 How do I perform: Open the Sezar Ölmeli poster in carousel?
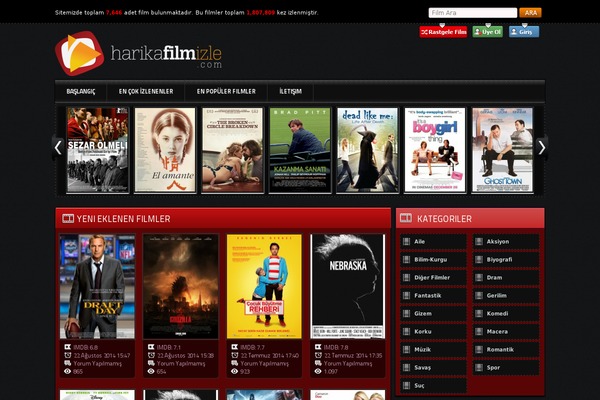pos(98,150)
